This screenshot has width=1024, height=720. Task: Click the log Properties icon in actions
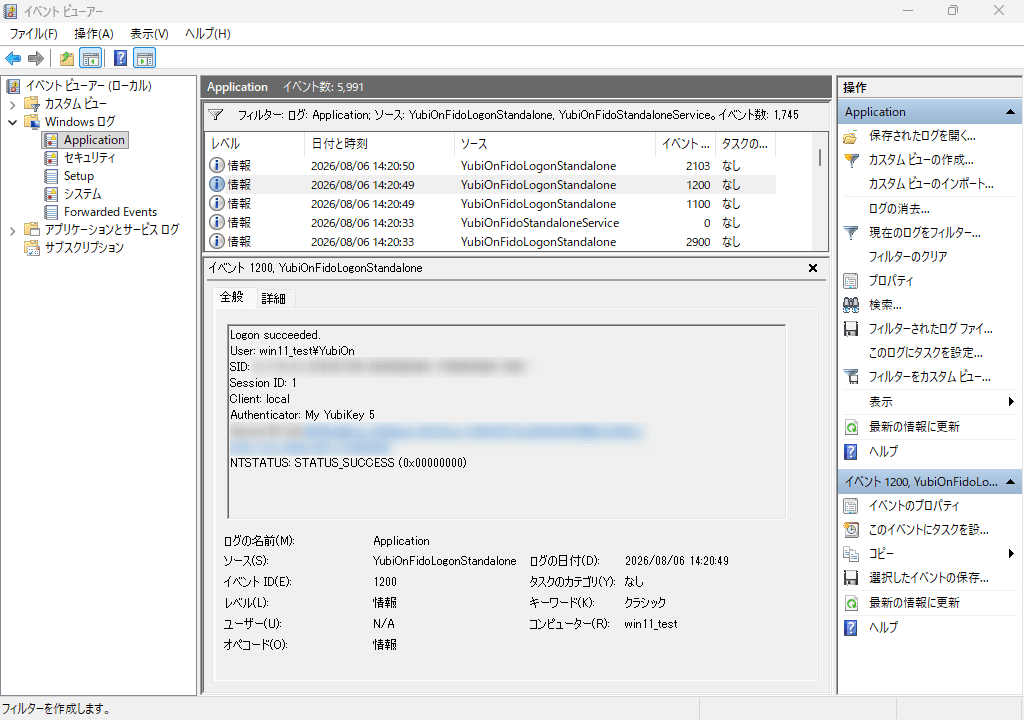pyautogui.click(x=850, y=281)
